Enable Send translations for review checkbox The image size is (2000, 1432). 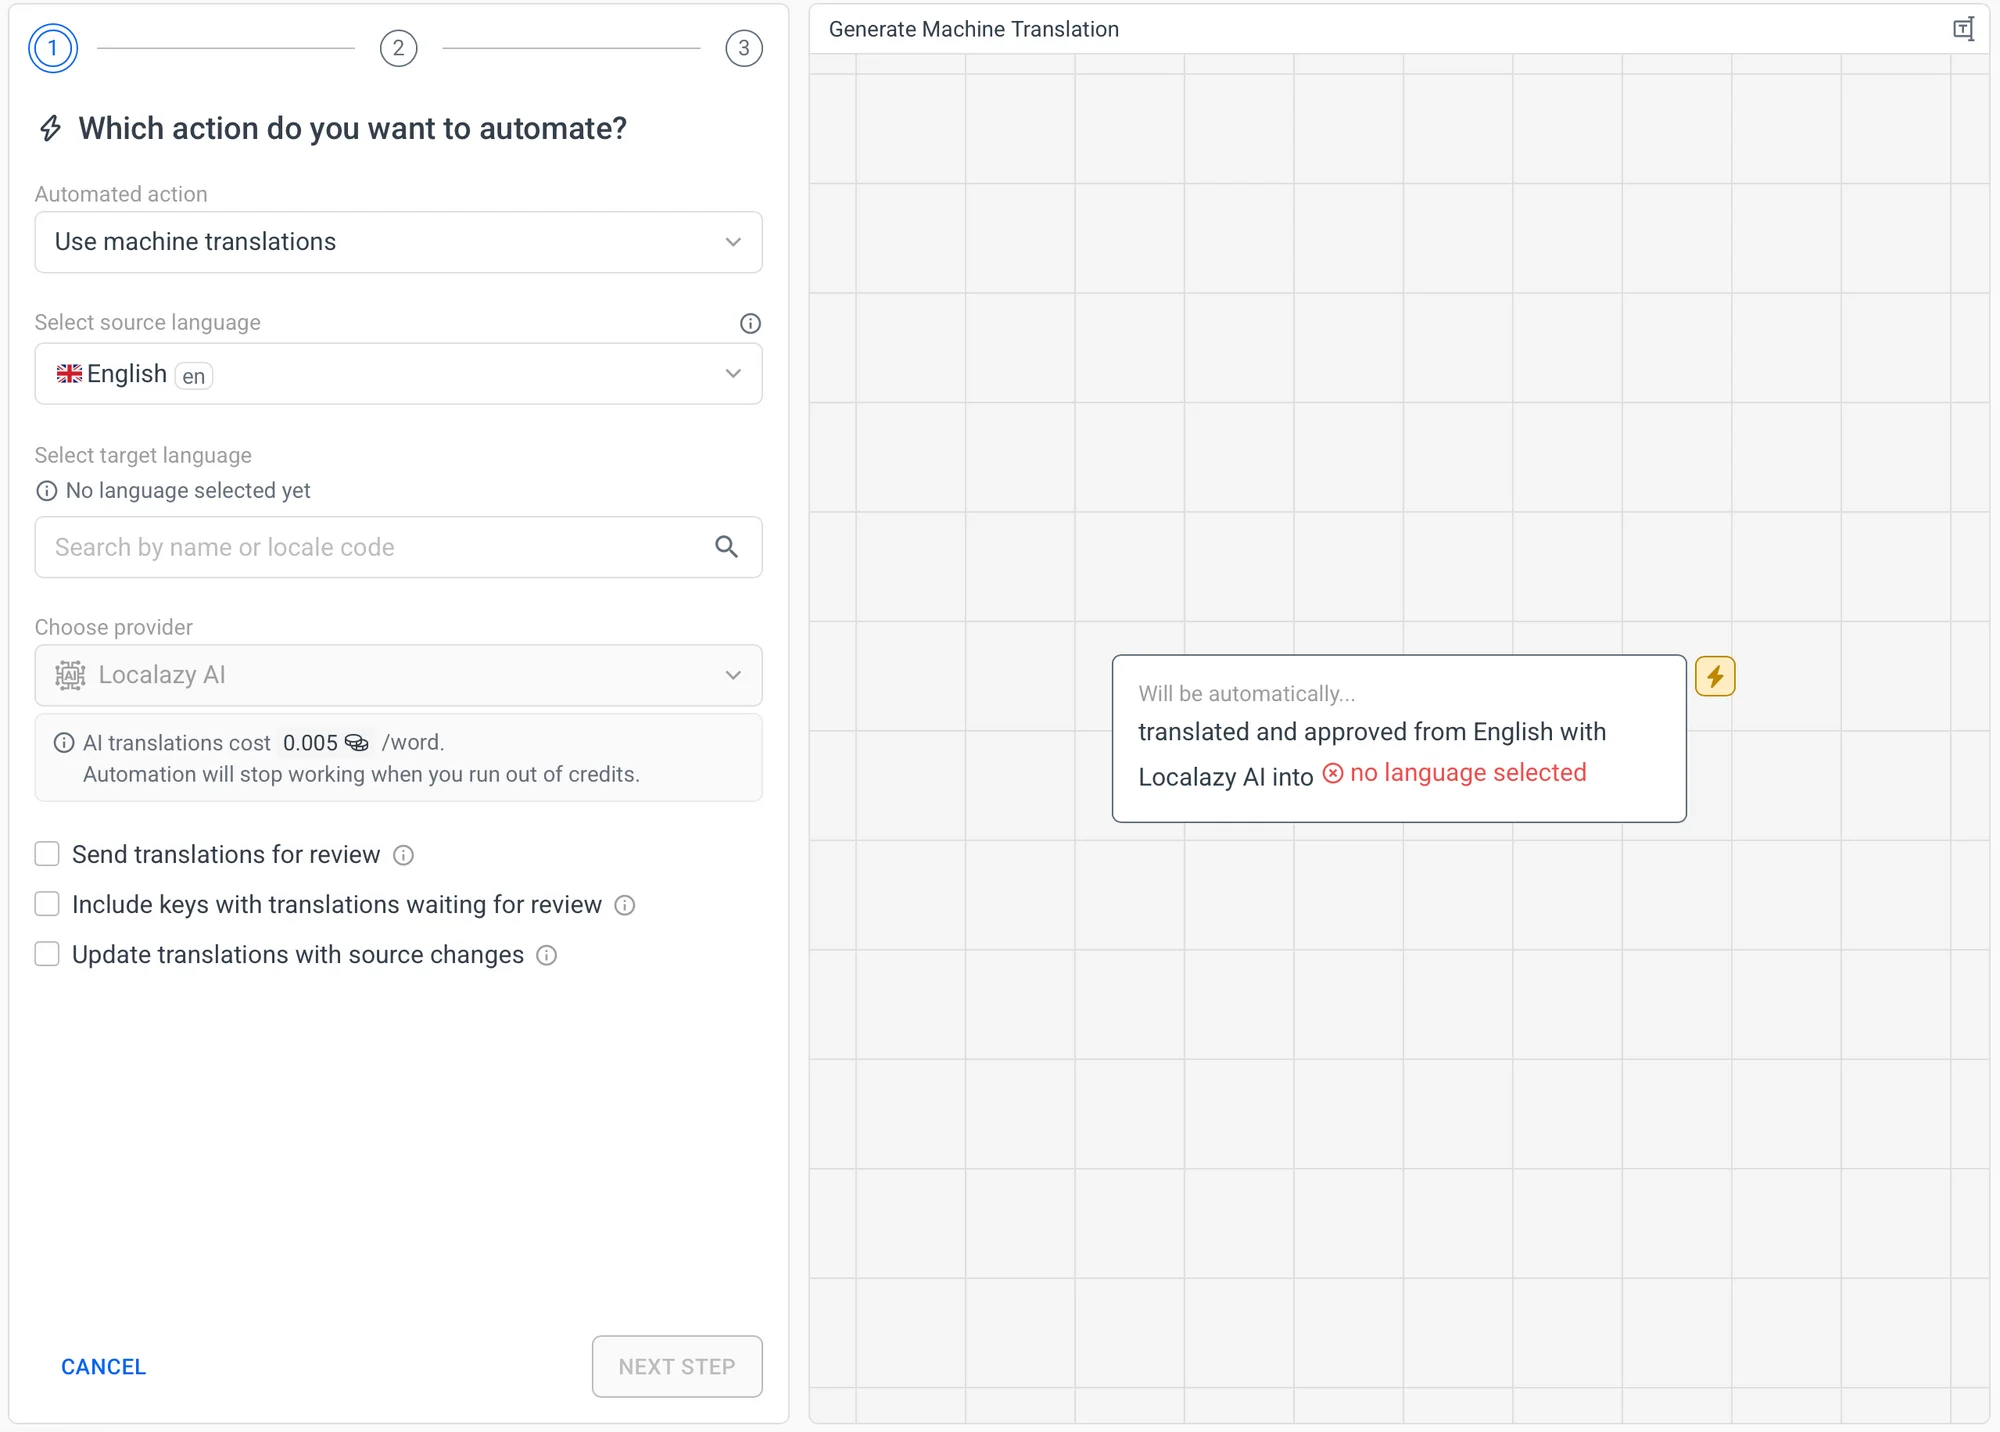tap(47, 854)
